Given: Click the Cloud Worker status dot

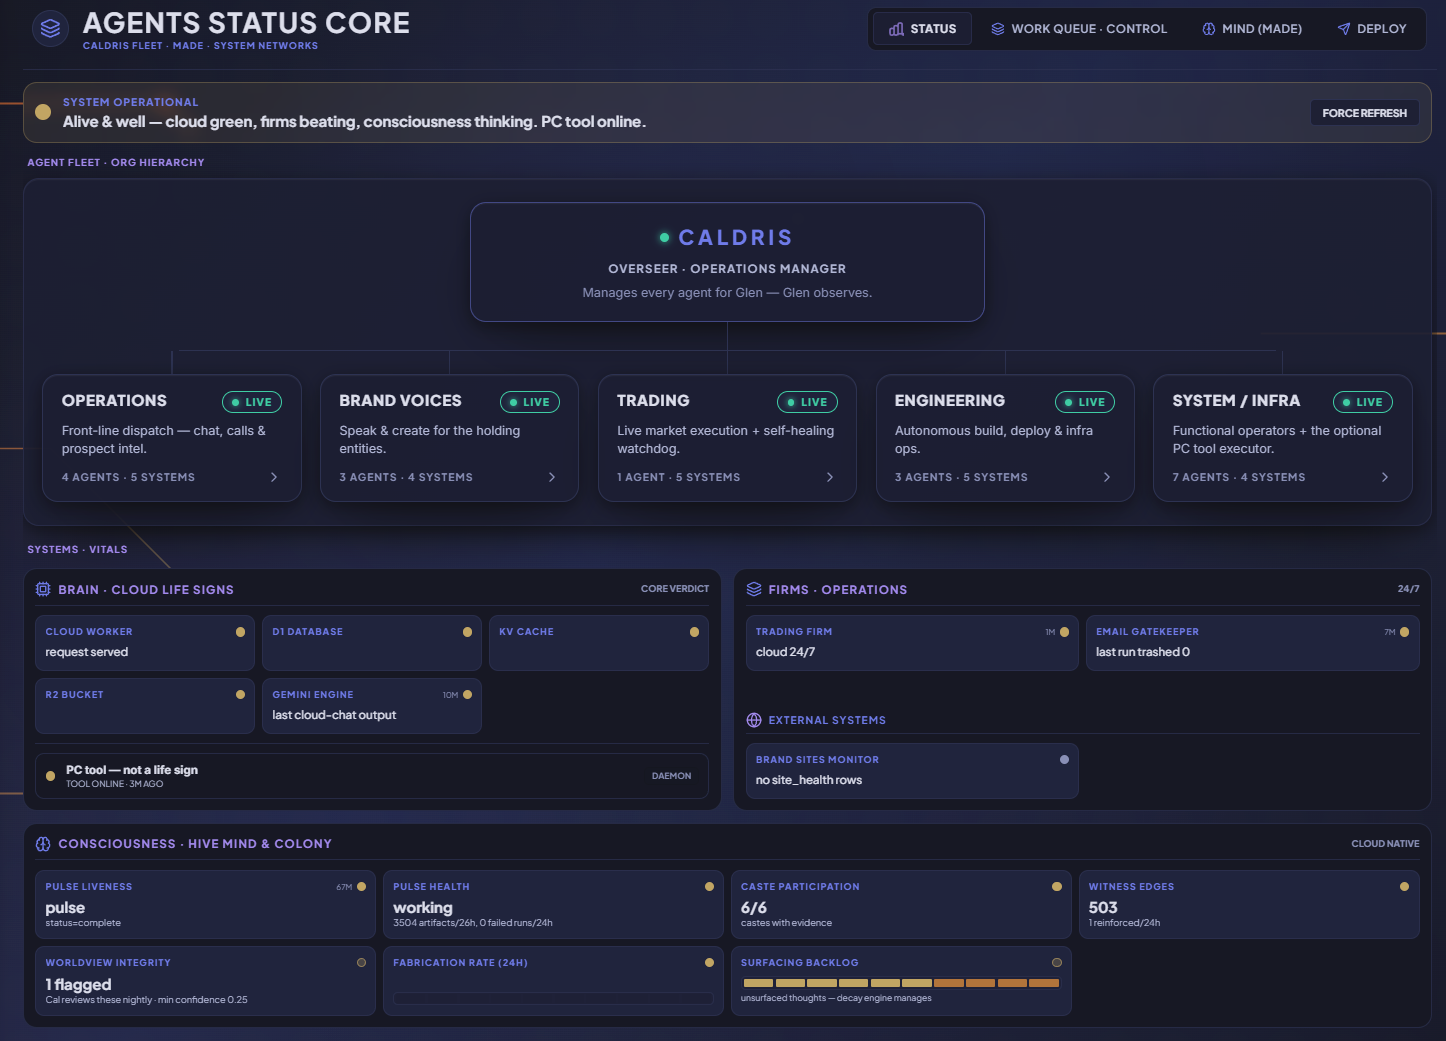Looking at the screenshot, I should click(240, 632).
